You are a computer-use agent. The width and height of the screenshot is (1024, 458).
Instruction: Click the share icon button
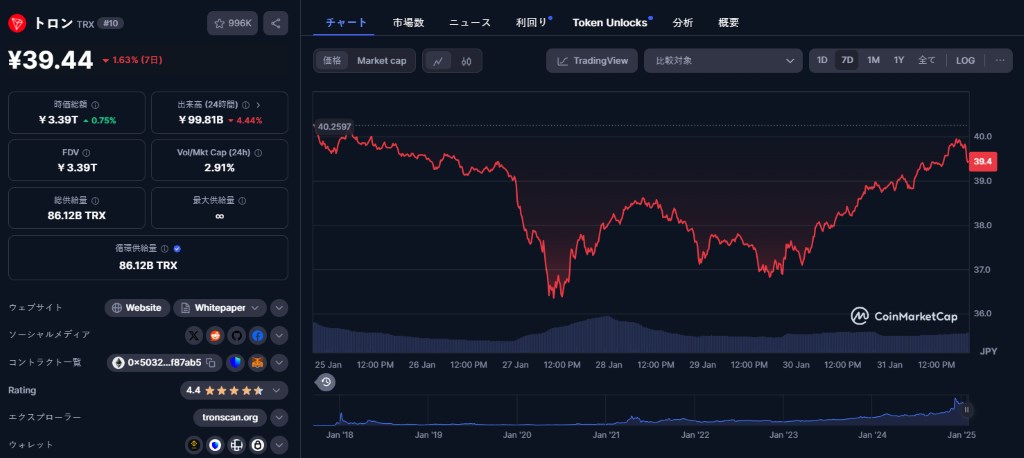[x=275, y=23]
